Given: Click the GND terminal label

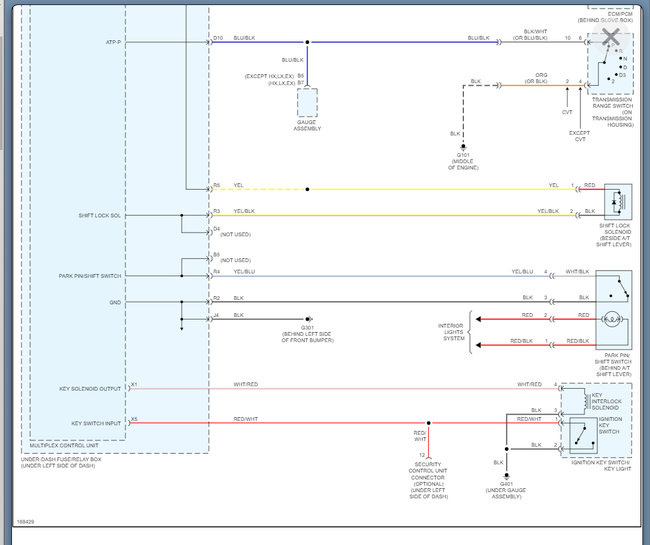Looking at the screenshot, I should pos(115,303).
